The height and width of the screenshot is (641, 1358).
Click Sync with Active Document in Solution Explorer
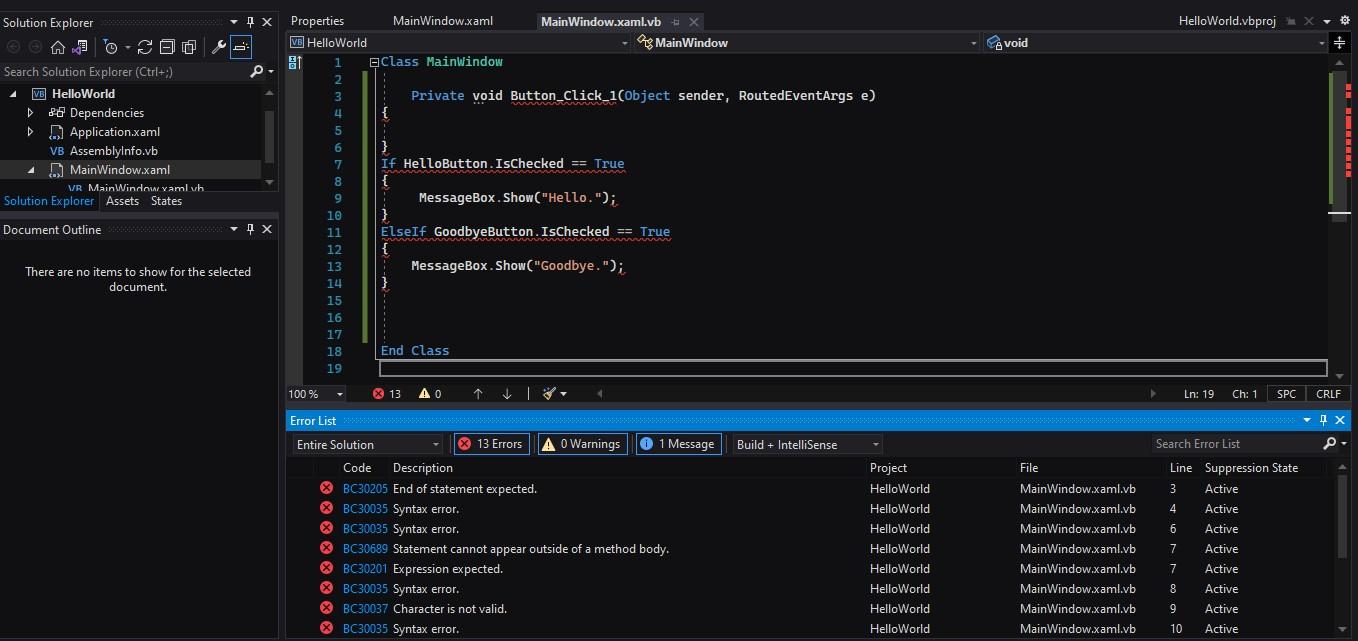tap(79, 46)
